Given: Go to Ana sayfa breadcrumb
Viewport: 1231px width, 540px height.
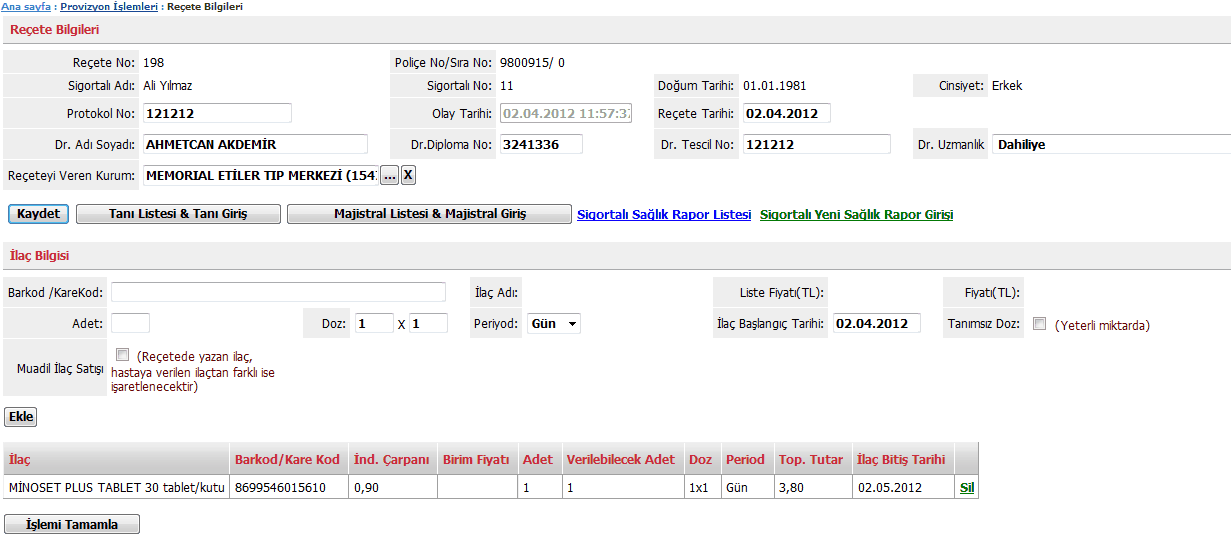Looking at the screenshot, I should [x=25, y=7].
